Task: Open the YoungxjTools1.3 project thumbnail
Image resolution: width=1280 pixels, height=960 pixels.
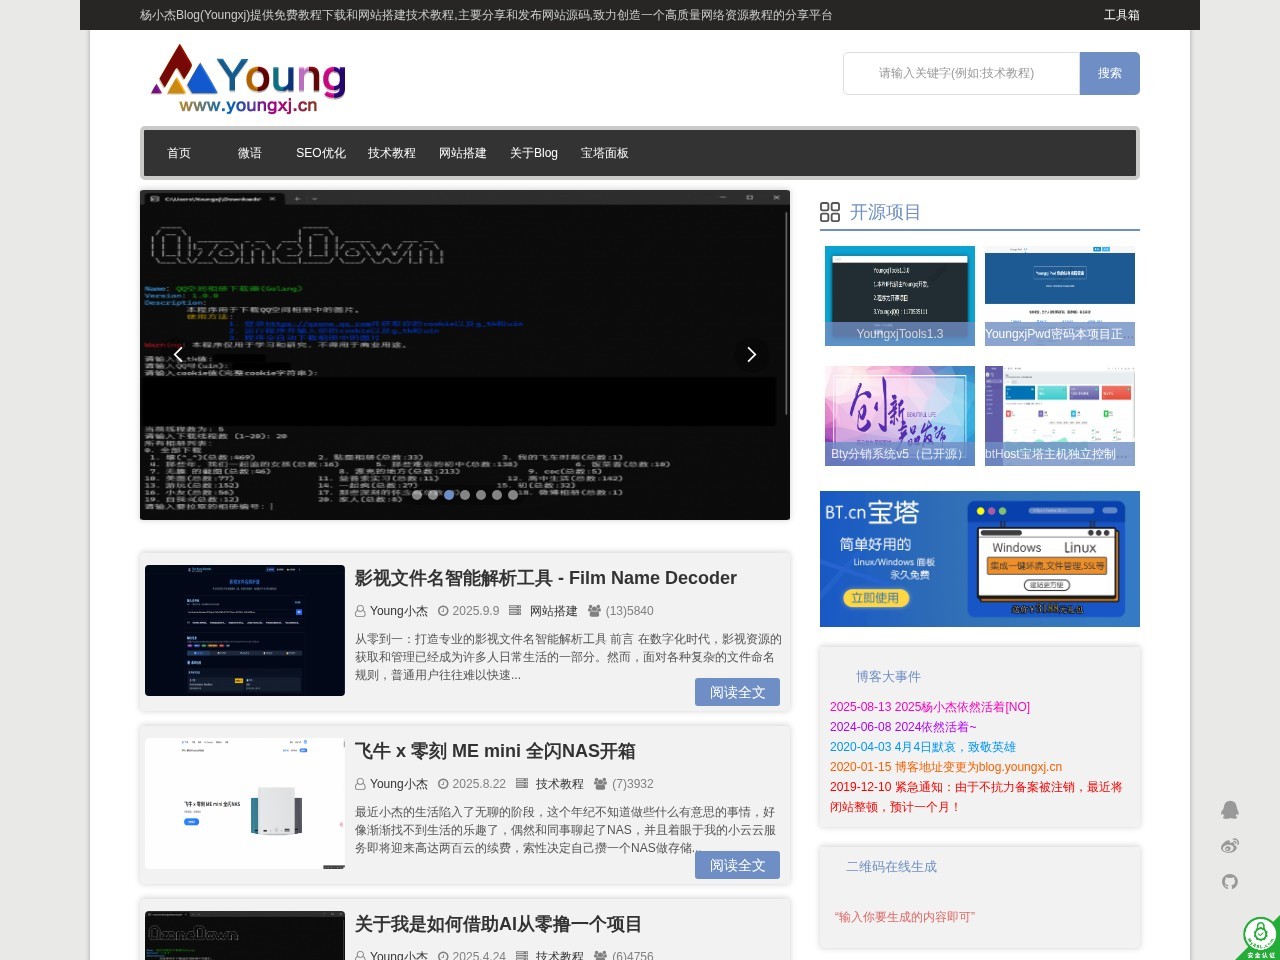Action: click(900, 296)
